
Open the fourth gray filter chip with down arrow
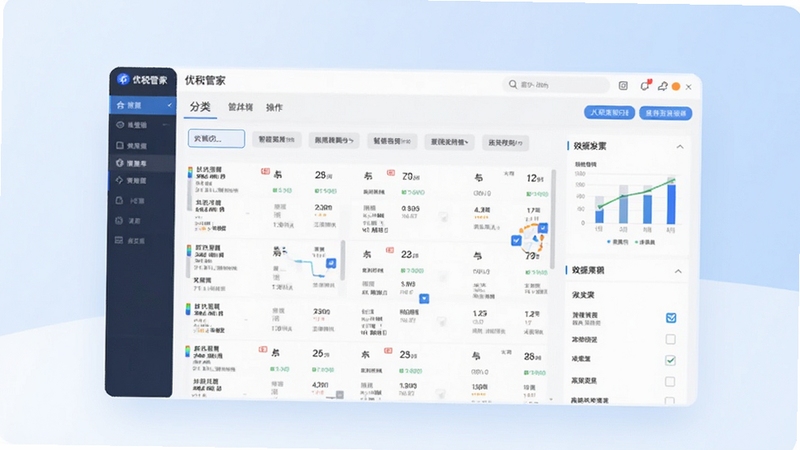point(449,142)
